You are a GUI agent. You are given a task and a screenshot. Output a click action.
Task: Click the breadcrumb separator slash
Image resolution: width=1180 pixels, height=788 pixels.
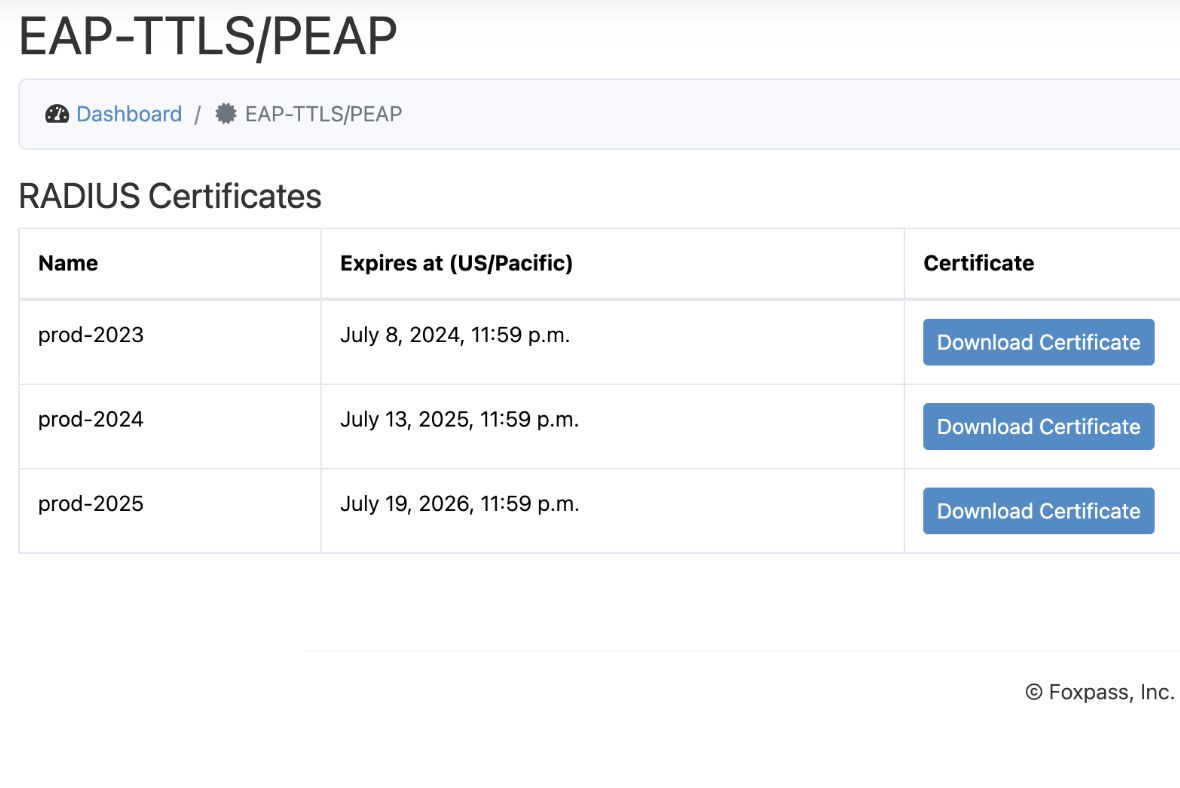[x=199, y=113]
